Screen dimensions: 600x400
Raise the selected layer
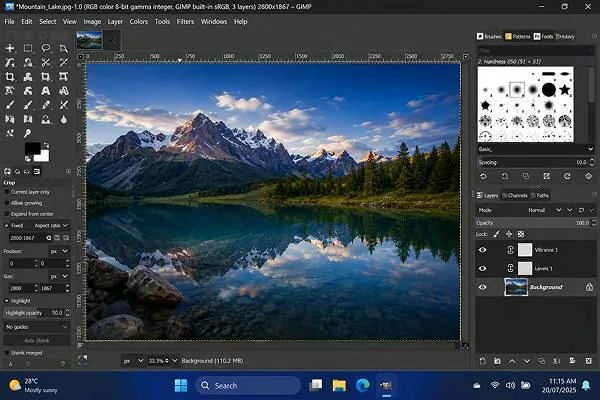512,361
